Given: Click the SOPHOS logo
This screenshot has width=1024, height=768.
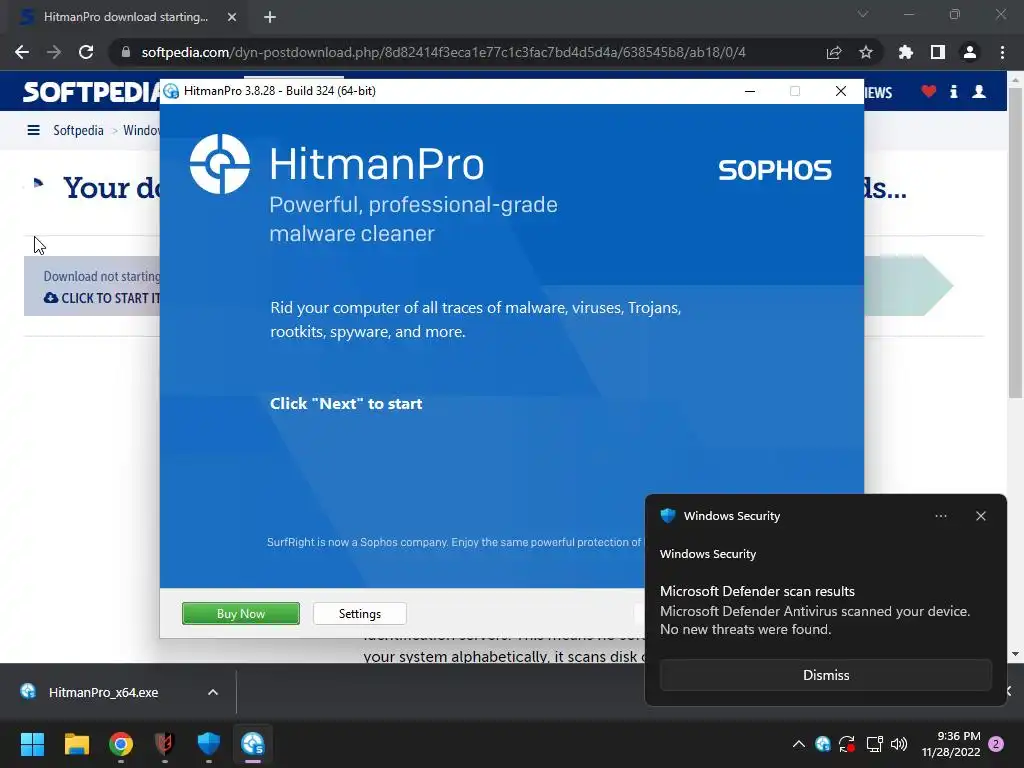Looking at the screenshot, I should [775, 170].
